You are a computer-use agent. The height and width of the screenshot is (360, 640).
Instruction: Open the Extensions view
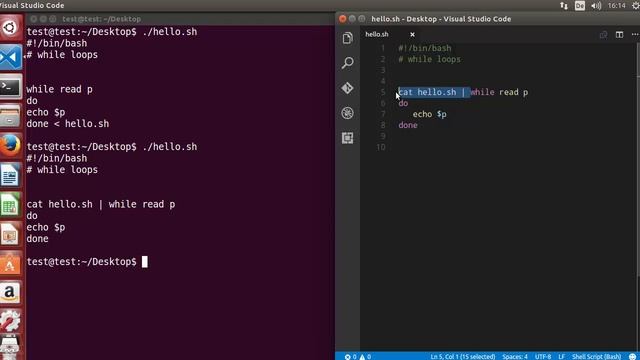pyautogui.click(x=347, y=138)
